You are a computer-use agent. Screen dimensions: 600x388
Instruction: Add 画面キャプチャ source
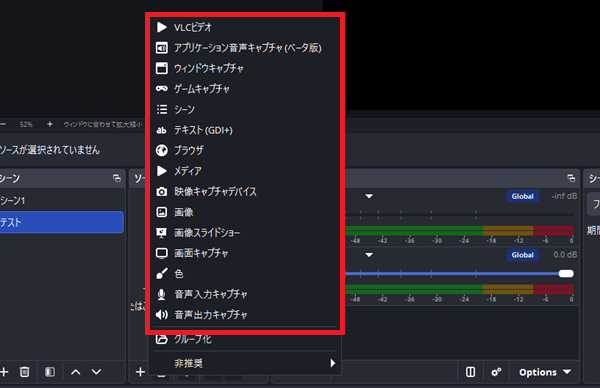[x=245, y=253]
